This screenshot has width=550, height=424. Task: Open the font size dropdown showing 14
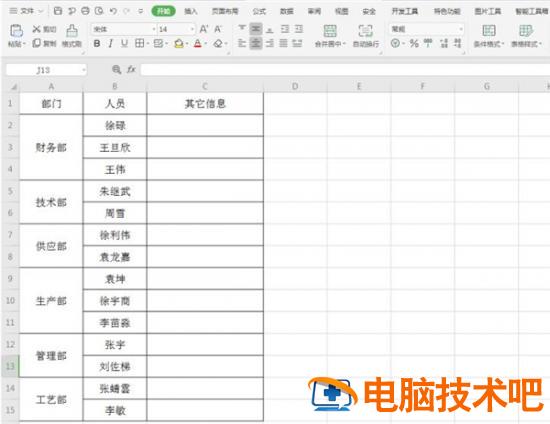click(x=176, y=29)
